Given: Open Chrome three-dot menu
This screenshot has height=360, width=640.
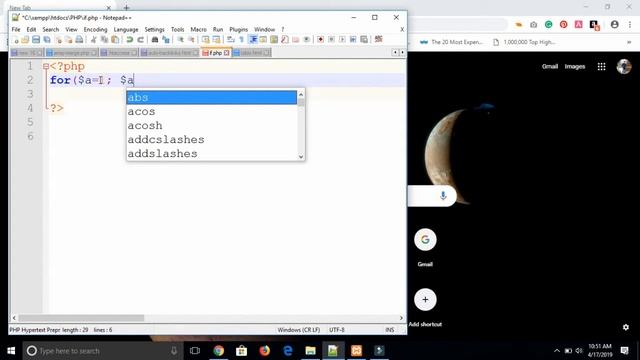Looking at the screenshot, I should pyautogui.click(x=629, y=25).
